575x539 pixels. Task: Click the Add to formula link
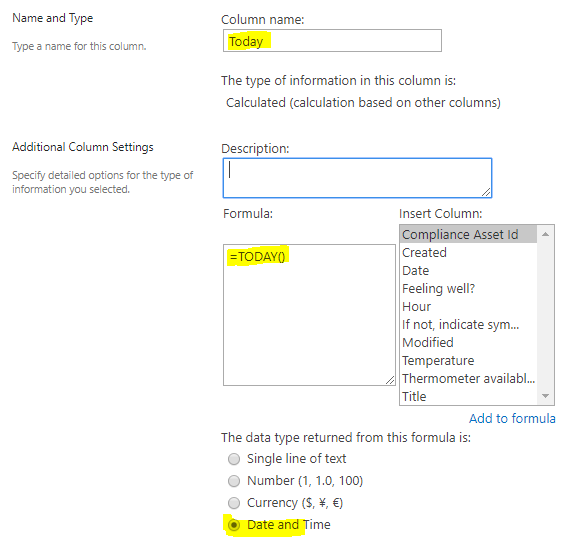point(512,418)
